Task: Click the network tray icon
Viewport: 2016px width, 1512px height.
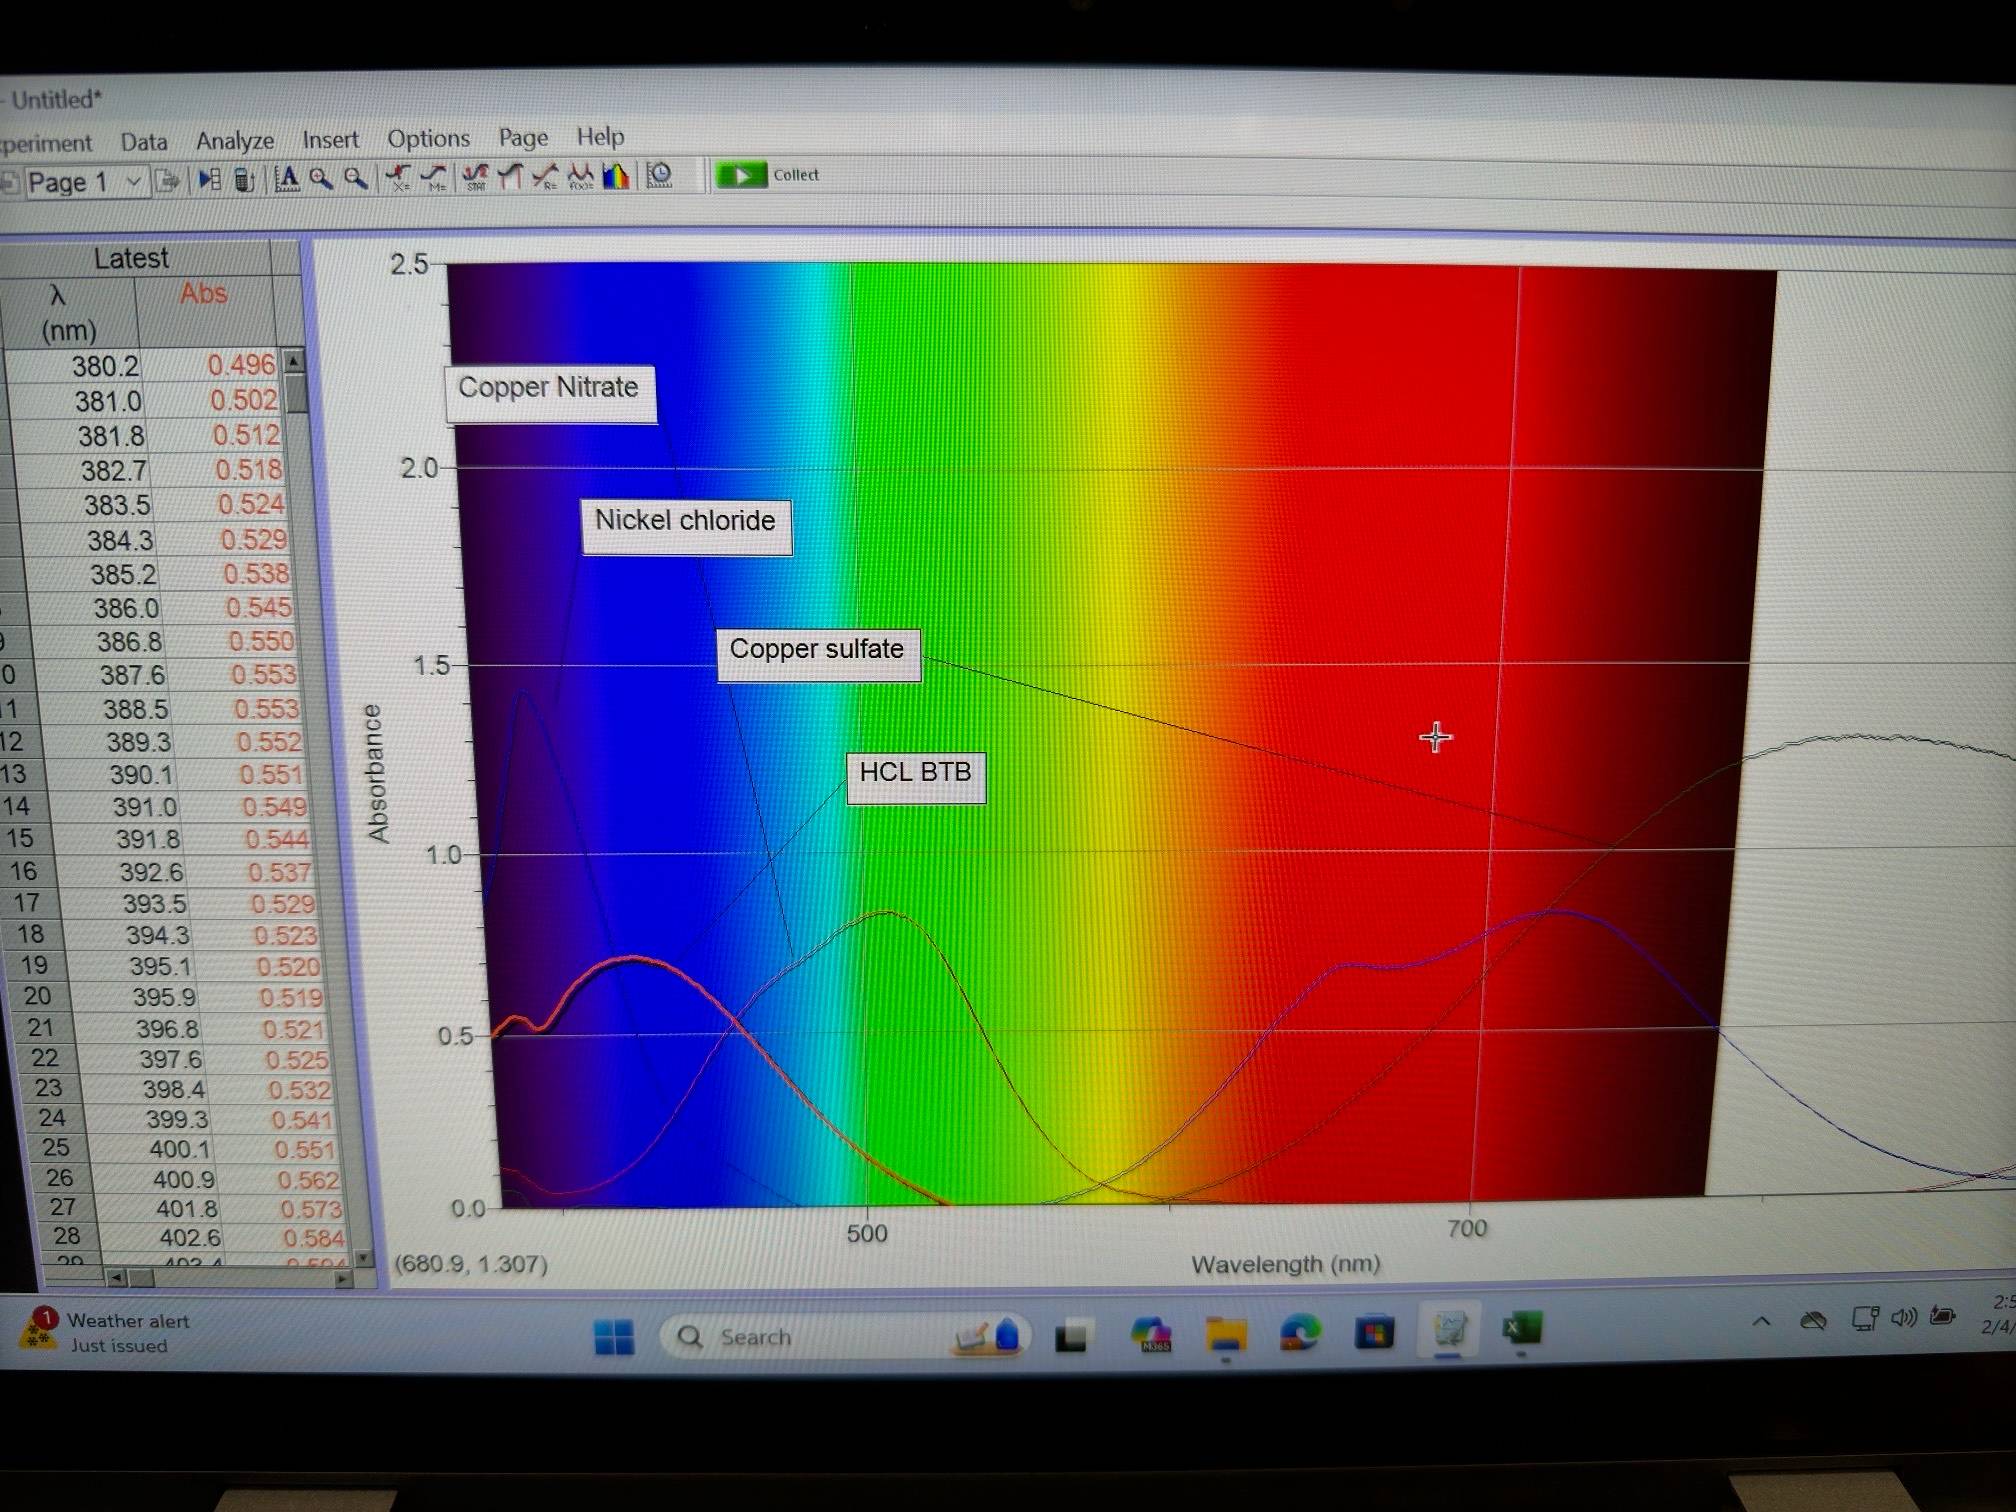Action: 1865,1319
